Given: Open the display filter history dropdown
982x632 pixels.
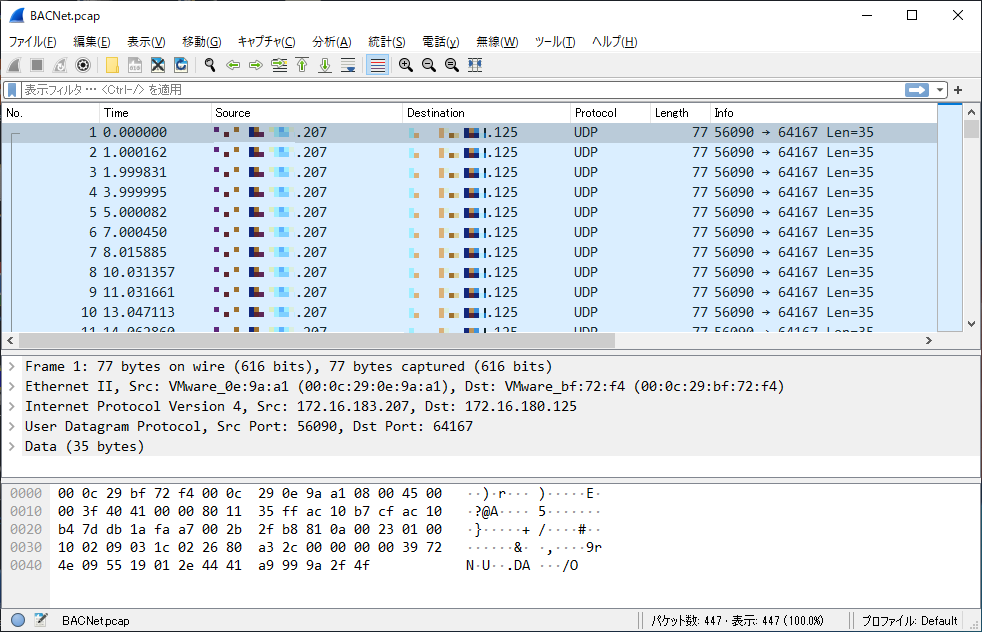Looking at the screenshot, I should click(939, 90).
